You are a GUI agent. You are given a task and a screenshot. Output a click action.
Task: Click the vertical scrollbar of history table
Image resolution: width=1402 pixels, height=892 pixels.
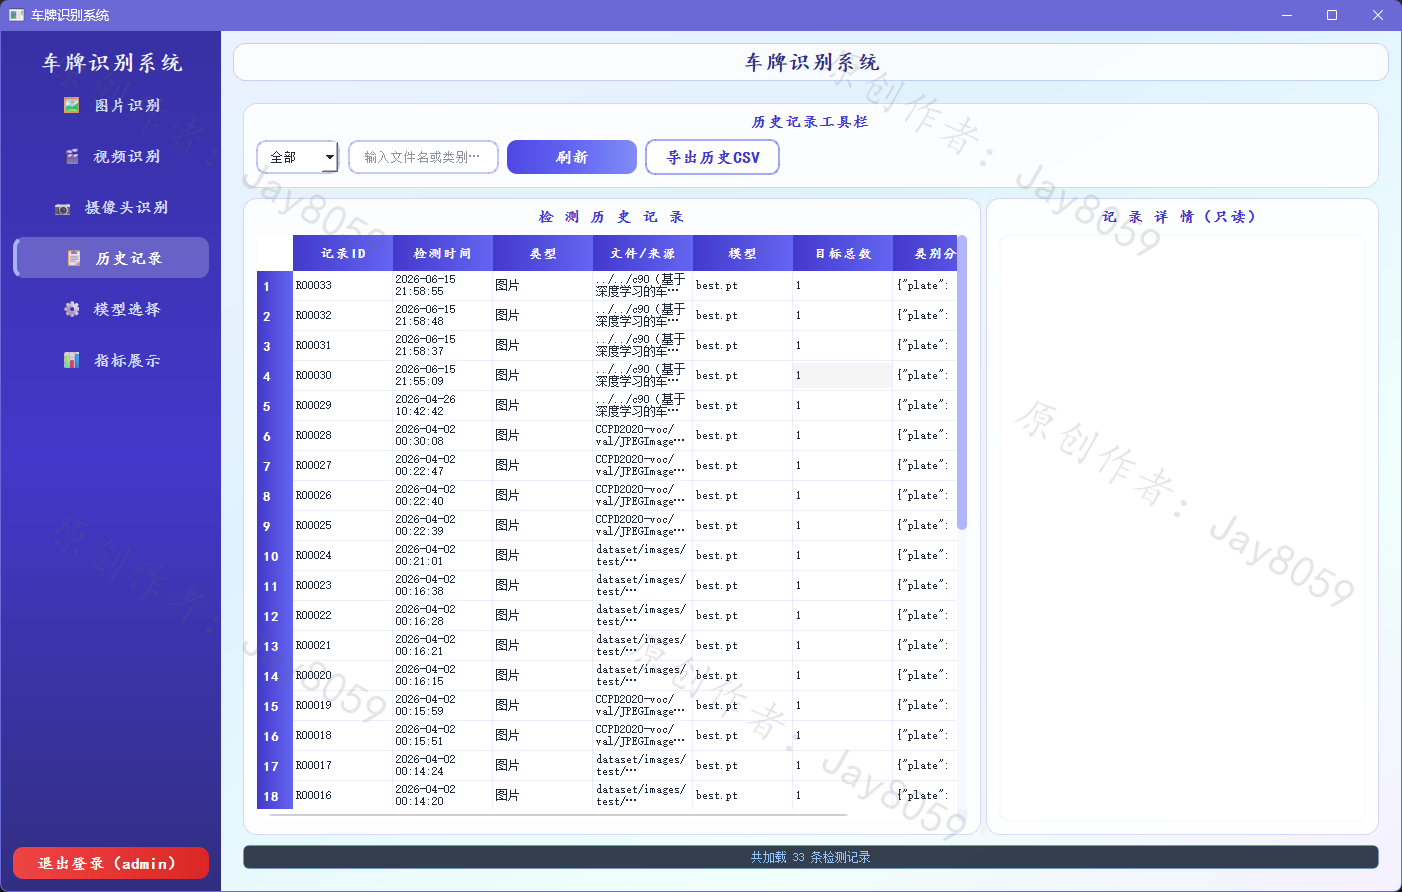point(962,382)
